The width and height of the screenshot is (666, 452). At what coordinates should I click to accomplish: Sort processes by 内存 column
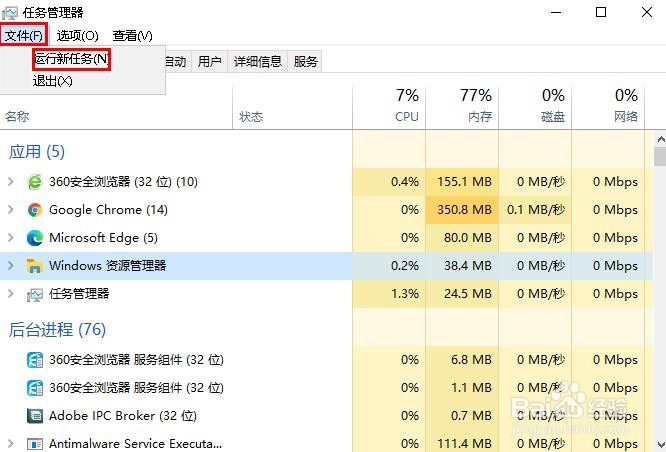tap(462, 108)
